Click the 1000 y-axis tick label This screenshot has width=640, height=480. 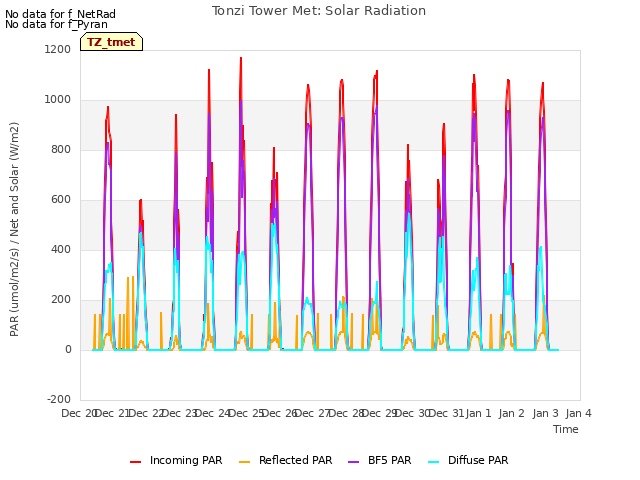click(x=58, y=100)
